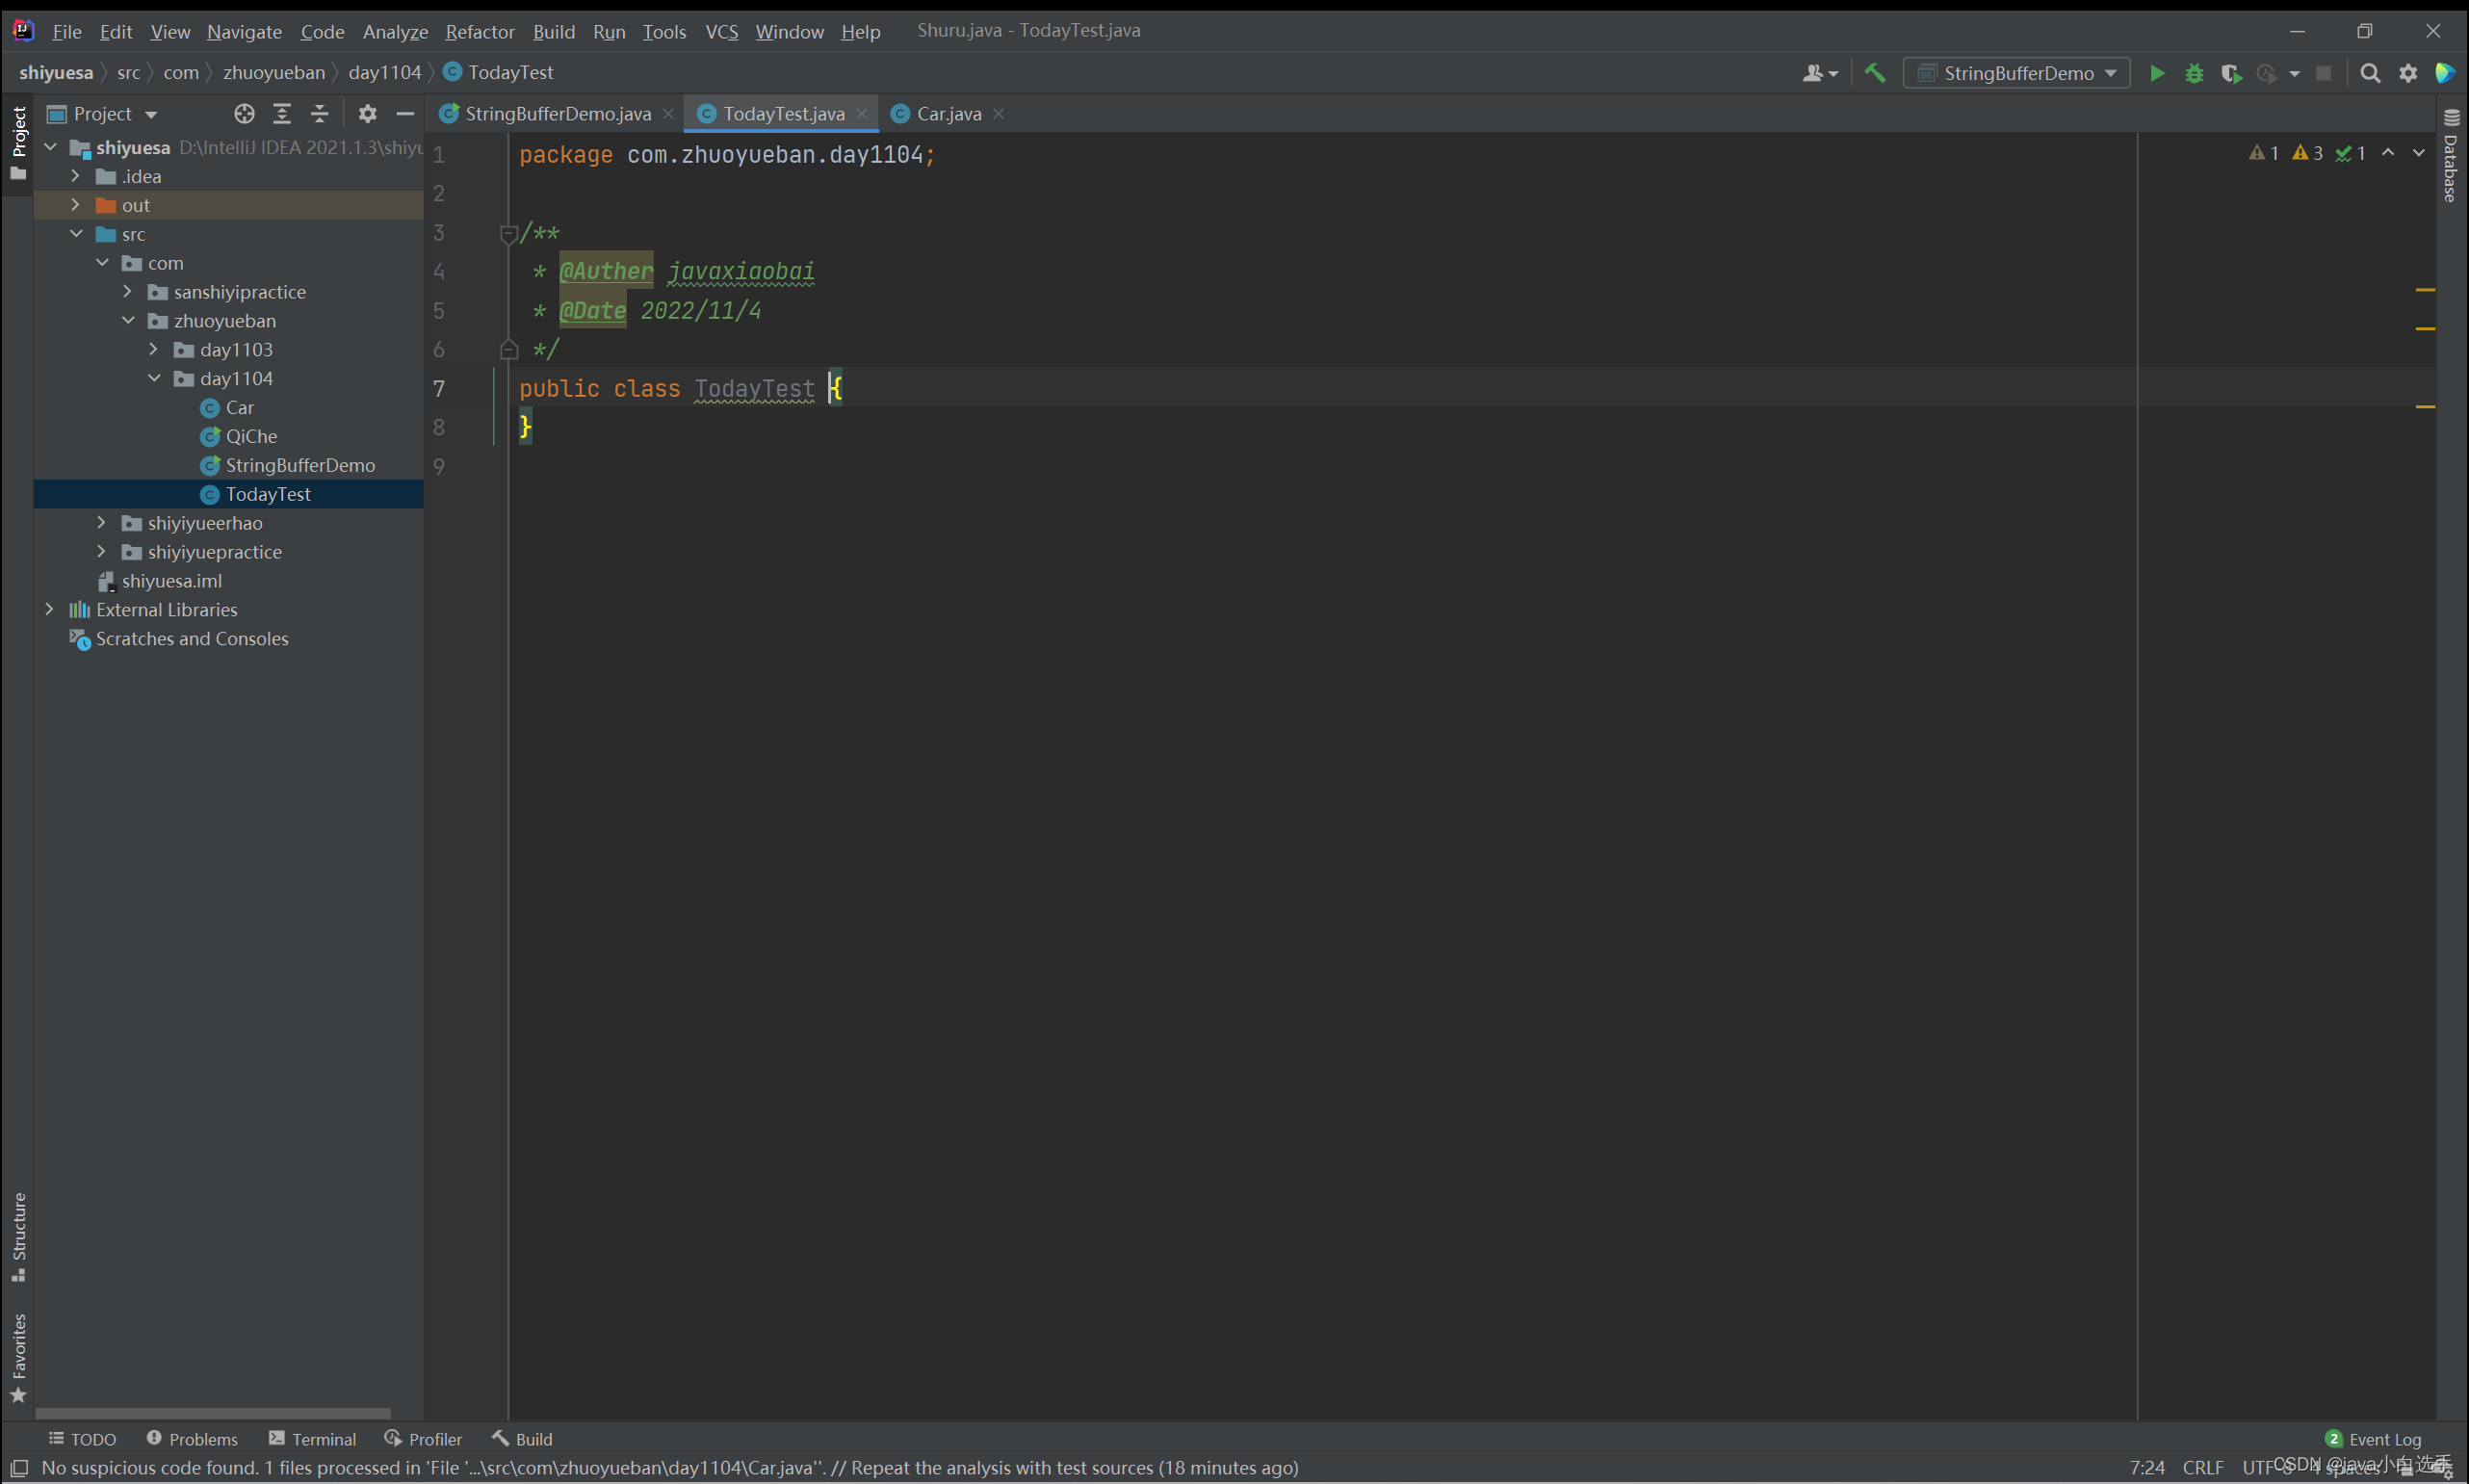Switch to the Car.java tab
Image resolution: width=2469 pixels, height=1484 pixels.
[947, 114]
